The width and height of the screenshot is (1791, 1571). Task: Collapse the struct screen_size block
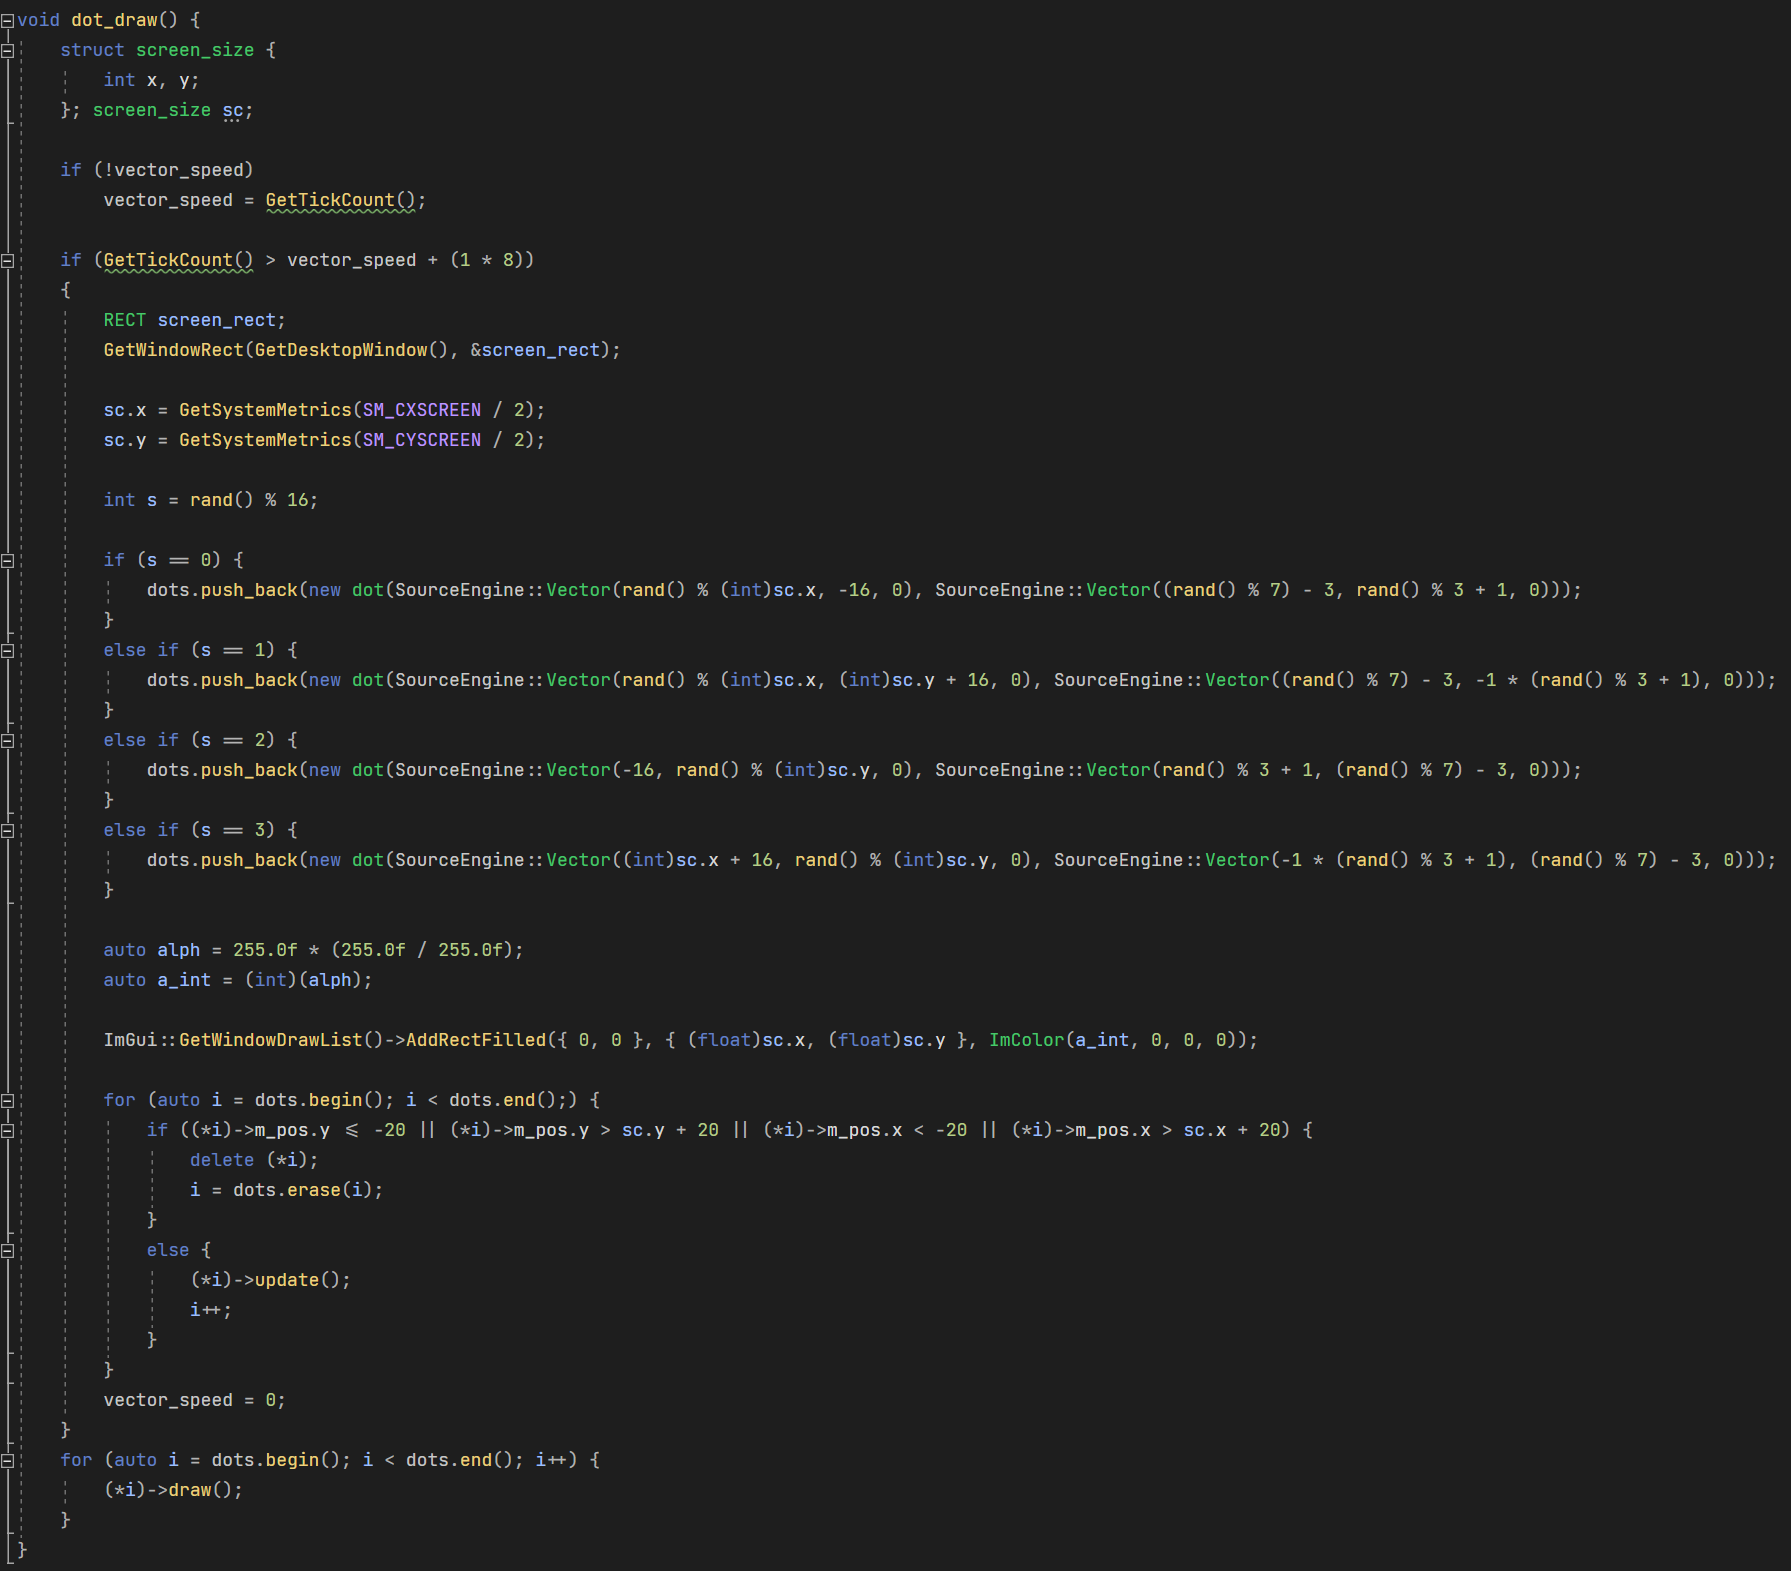[x=7, y=51]
